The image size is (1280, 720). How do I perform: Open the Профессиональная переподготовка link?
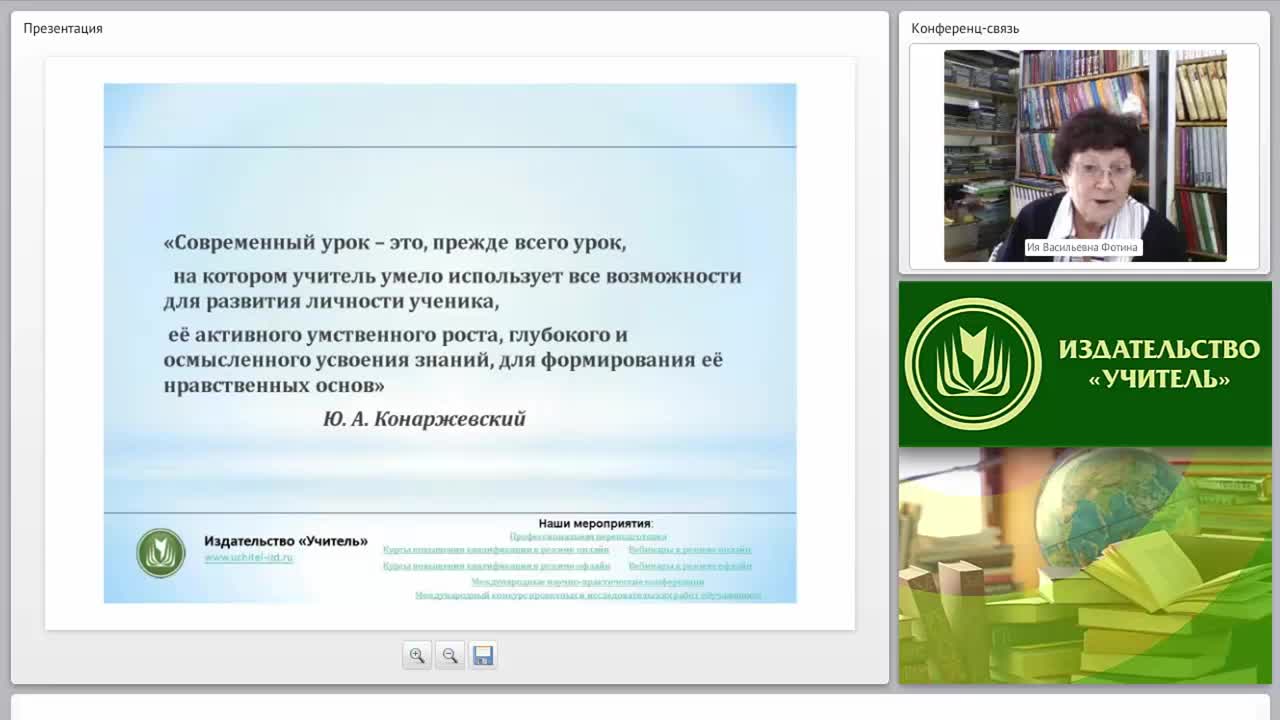click(x=588, y=537)
